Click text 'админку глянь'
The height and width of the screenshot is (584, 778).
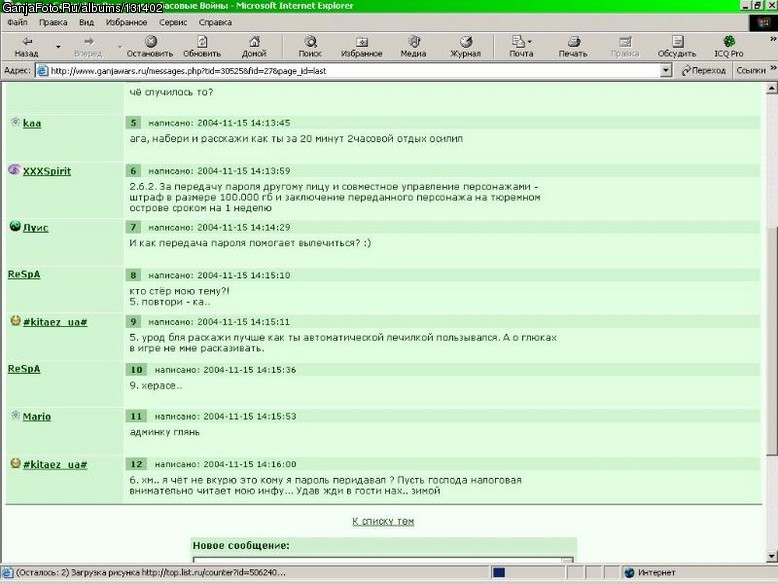tap(165, 432)
